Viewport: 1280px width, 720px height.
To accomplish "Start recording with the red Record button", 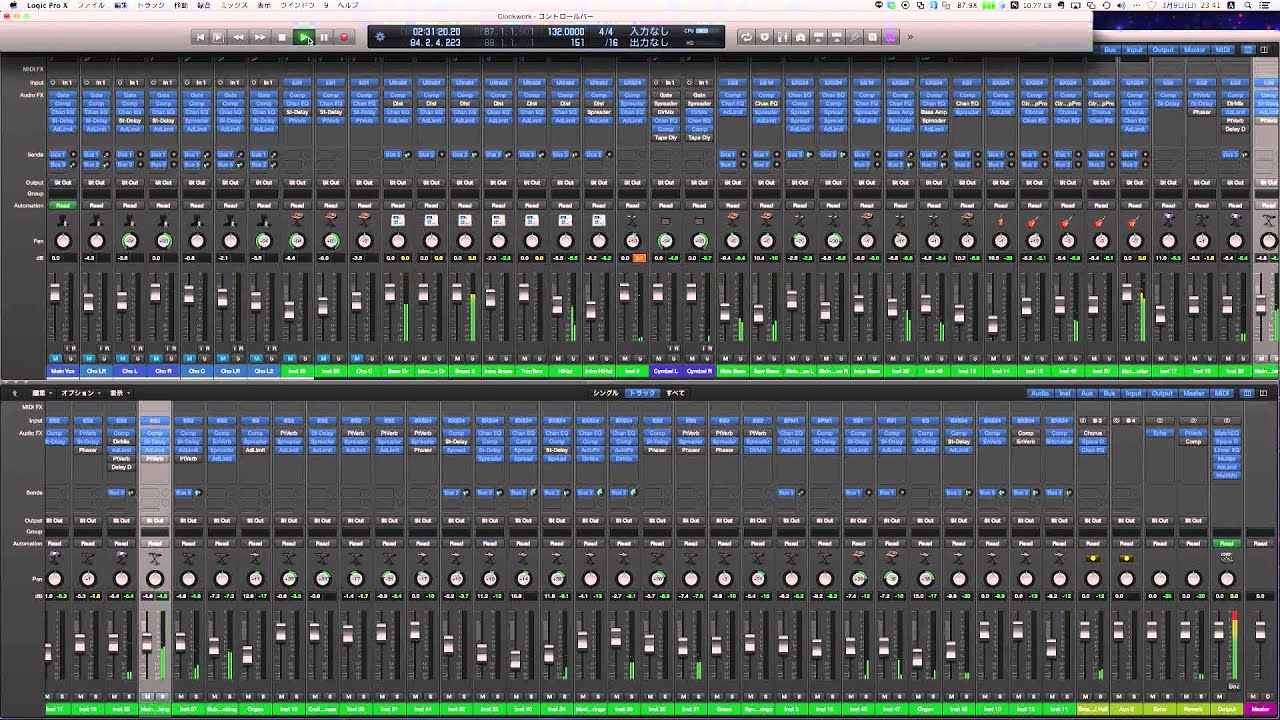I will (344, 37).
